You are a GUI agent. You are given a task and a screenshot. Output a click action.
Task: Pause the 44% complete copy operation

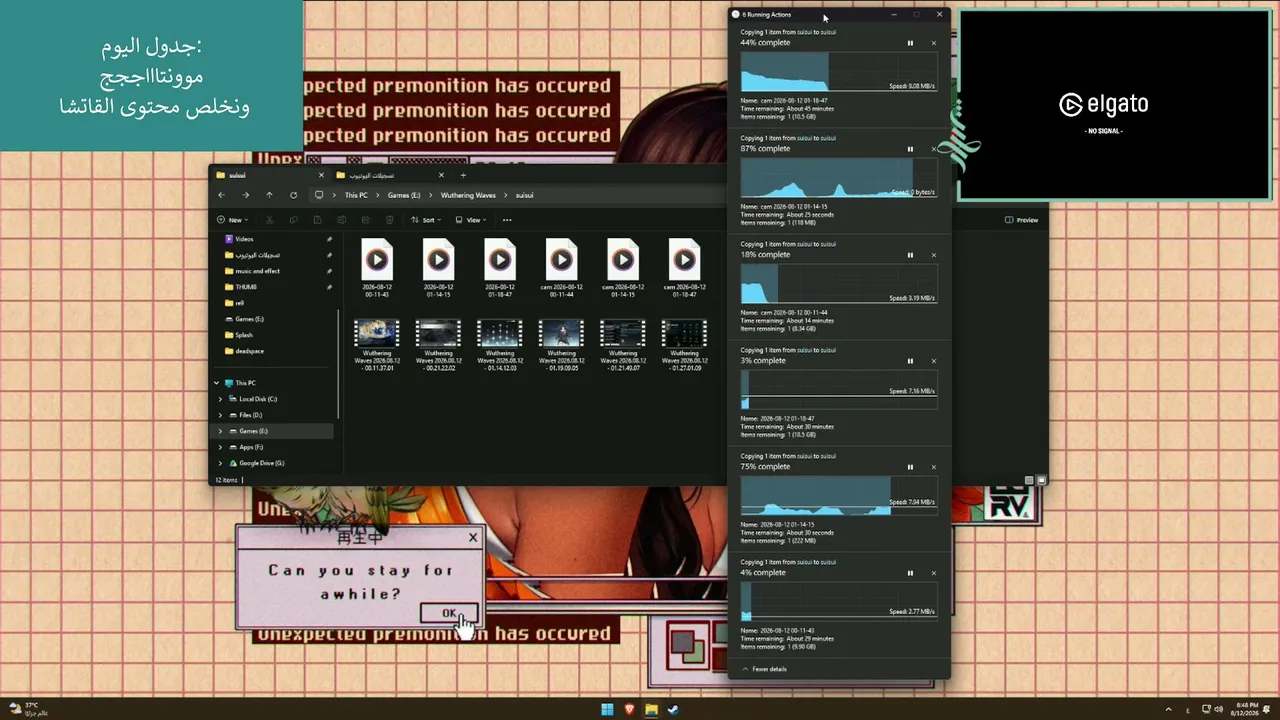910,43
